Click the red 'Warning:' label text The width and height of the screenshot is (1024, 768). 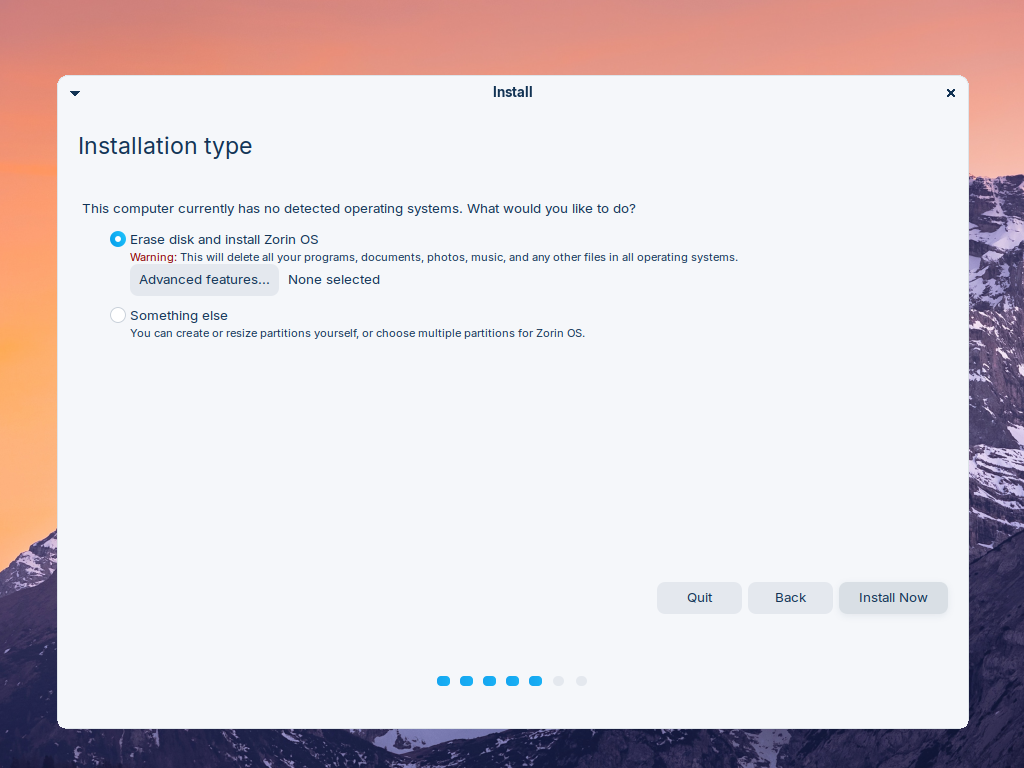tap(153, 257)
